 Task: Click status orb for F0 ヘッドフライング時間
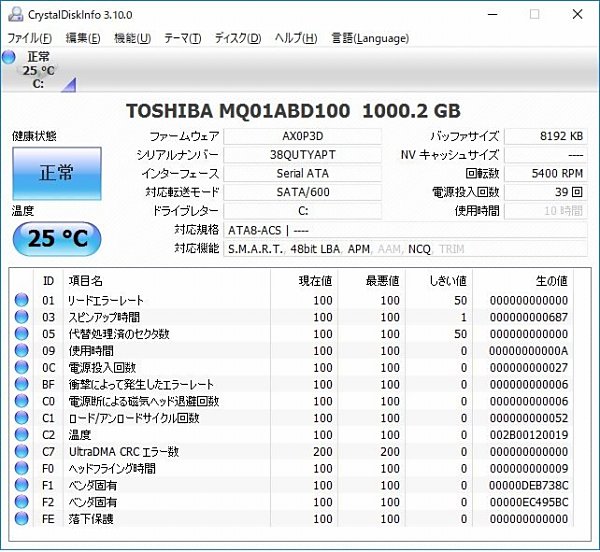[x=22, y=468]
